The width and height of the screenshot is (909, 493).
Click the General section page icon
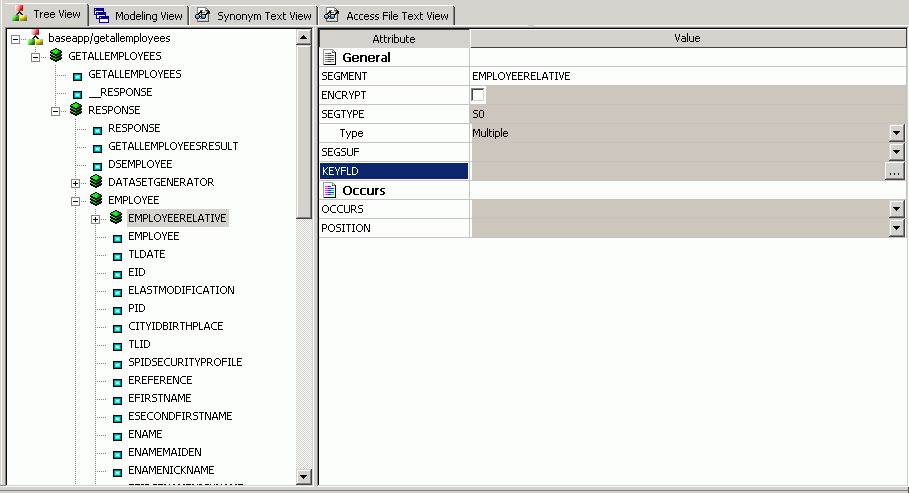[329, 57]
